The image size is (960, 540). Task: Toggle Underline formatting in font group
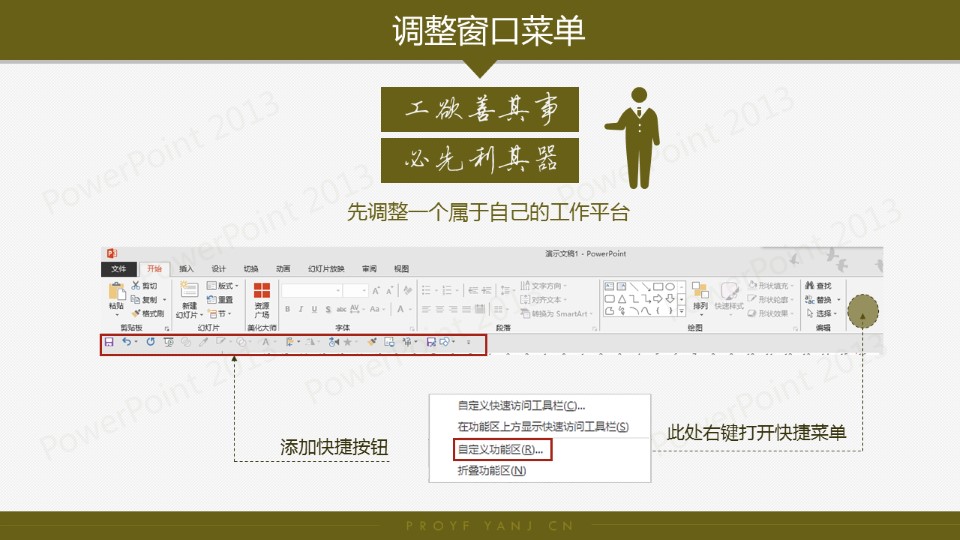[314, 310]
